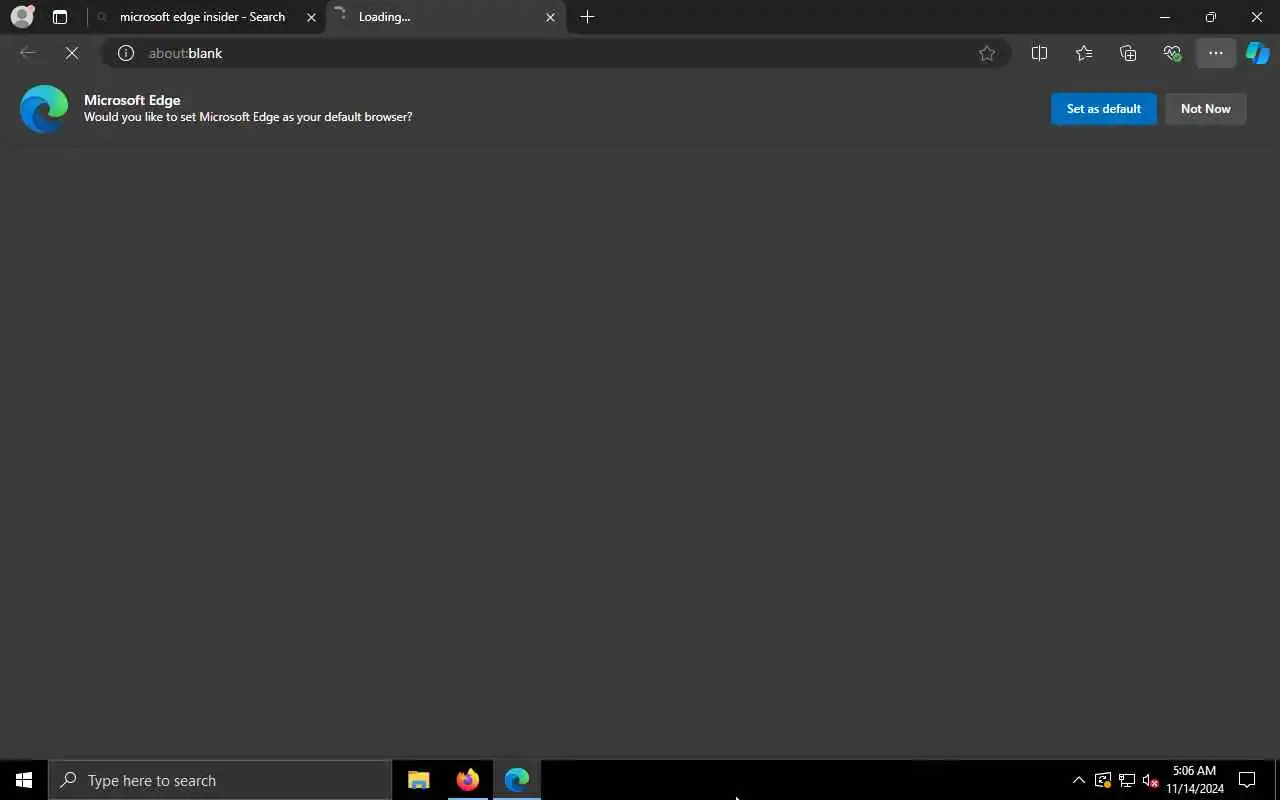Close the microsoft edge insider Search tab
This screenshot has height=800, width=1280.
tap(311, 17)
